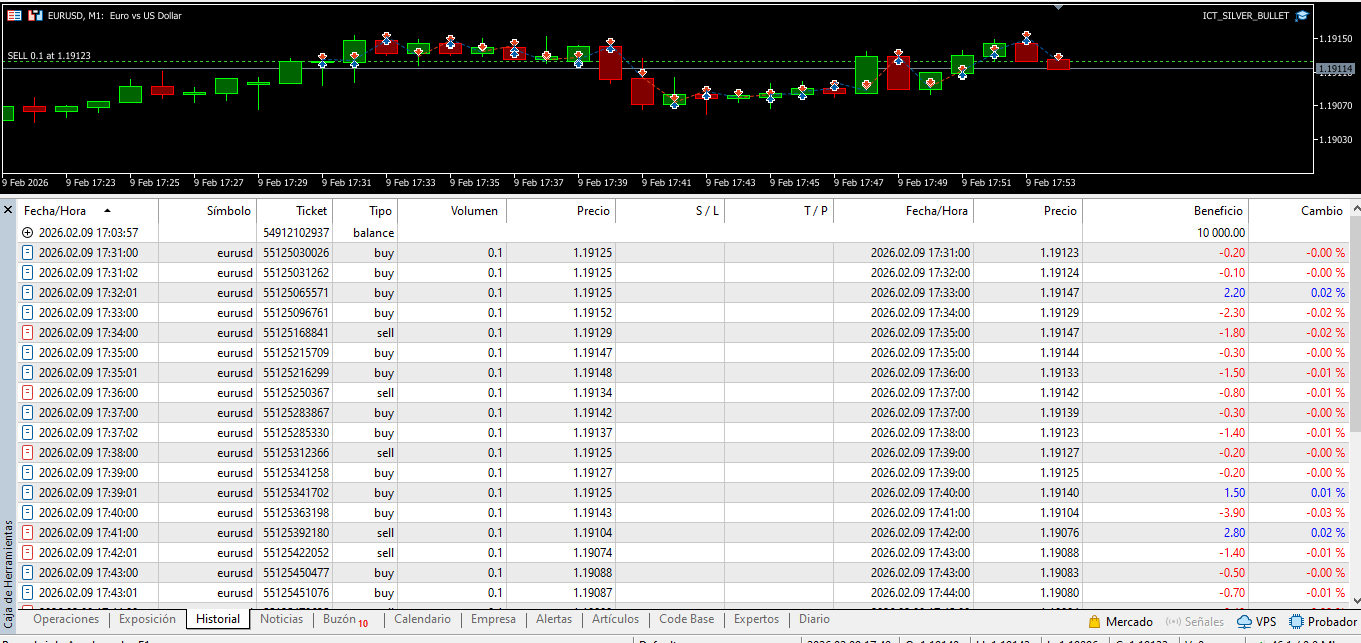Open Mercado with the shopping bag icon
Screen dimensions: 1361x643
pos(1094,622)
